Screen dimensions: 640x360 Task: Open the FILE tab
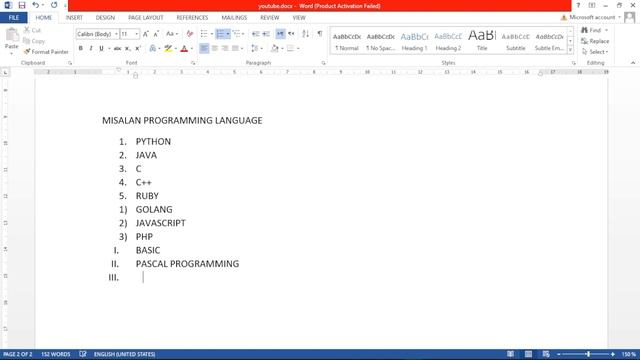(13, 18)
